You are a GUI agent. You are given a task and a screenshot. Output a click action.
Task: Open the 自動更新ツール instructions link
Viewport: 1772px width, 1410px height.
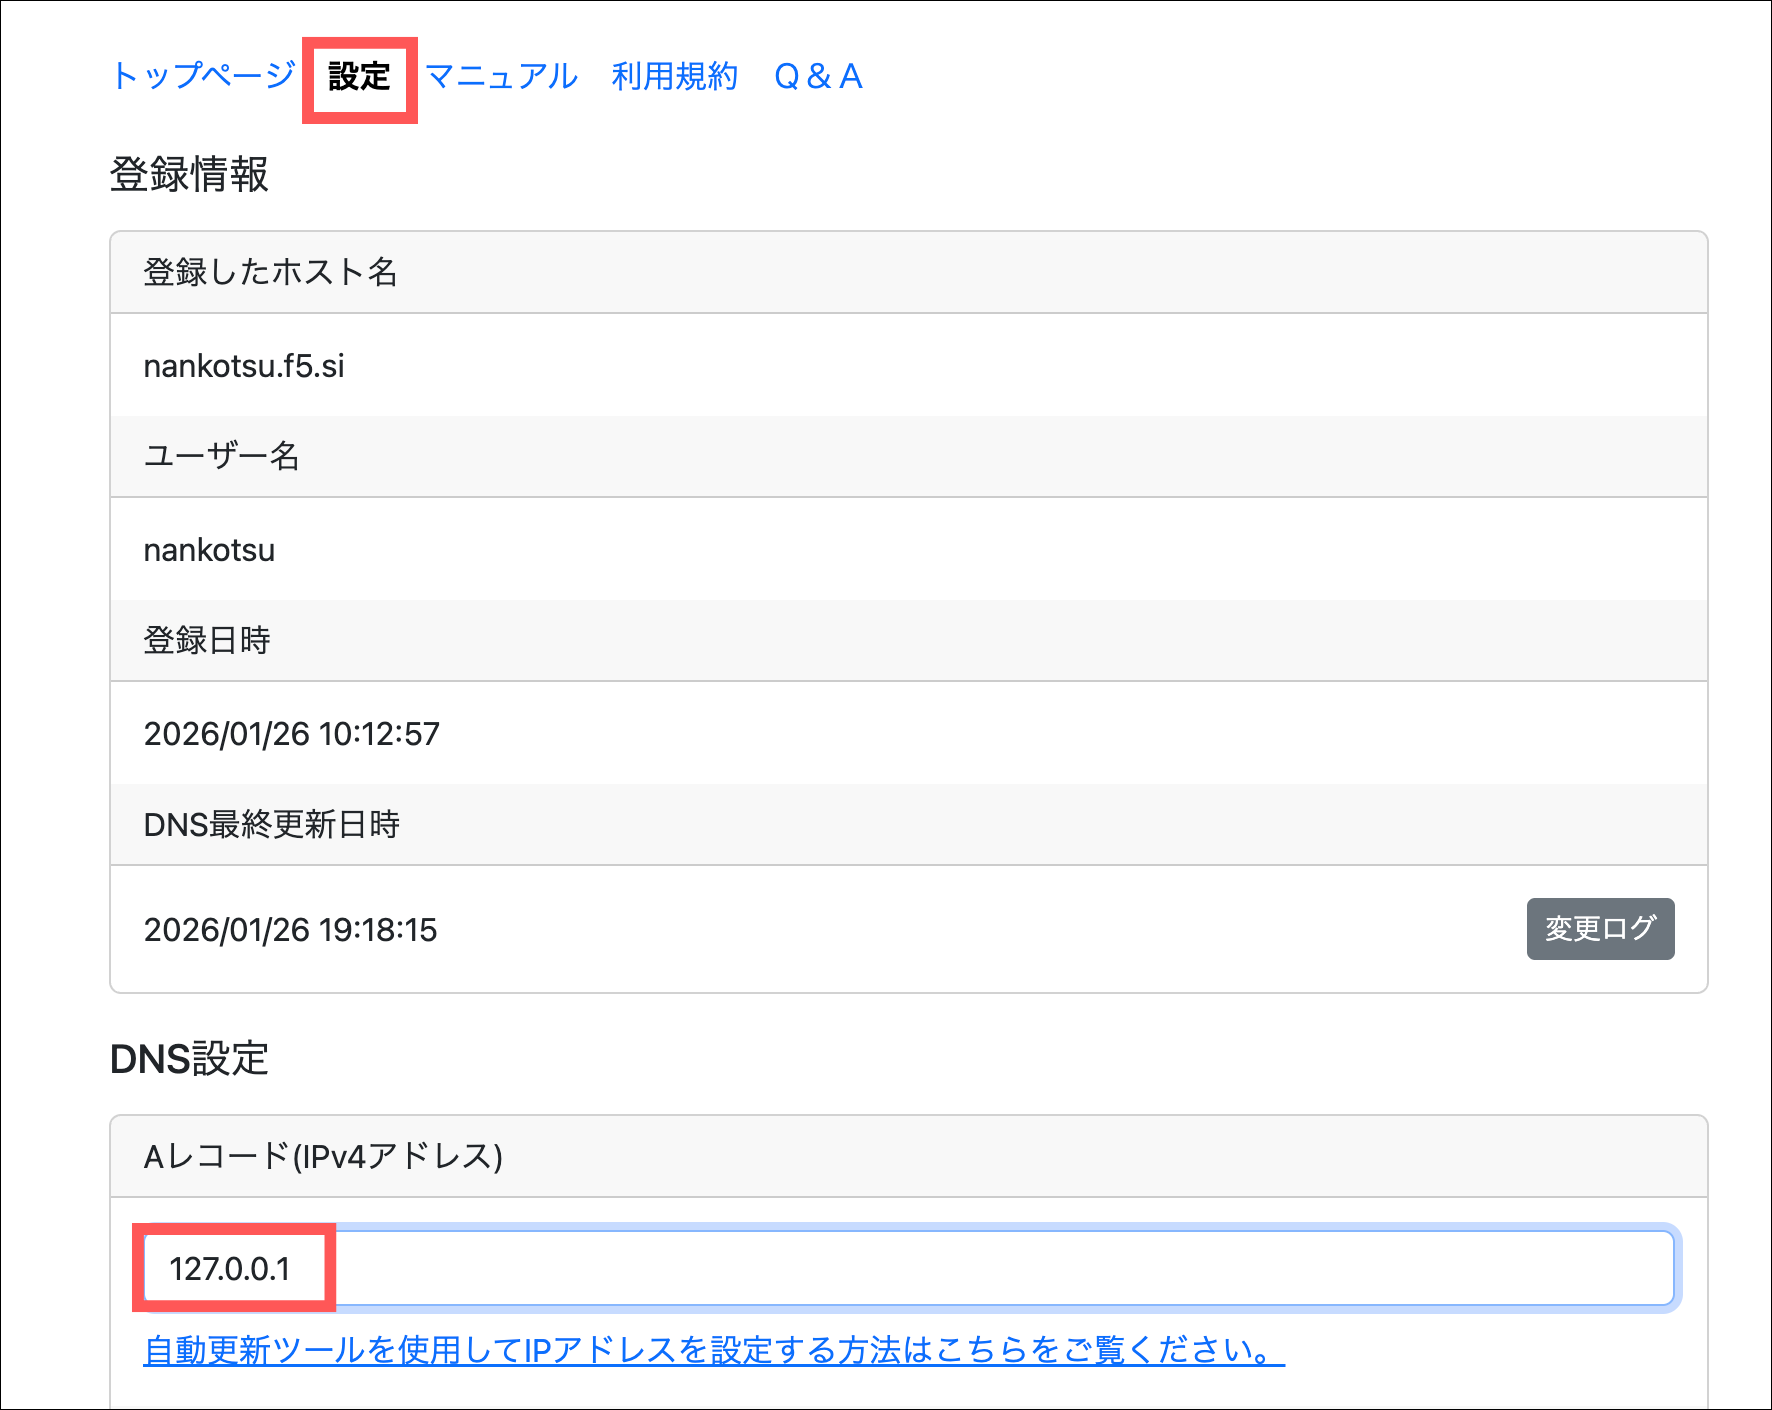713,1350
